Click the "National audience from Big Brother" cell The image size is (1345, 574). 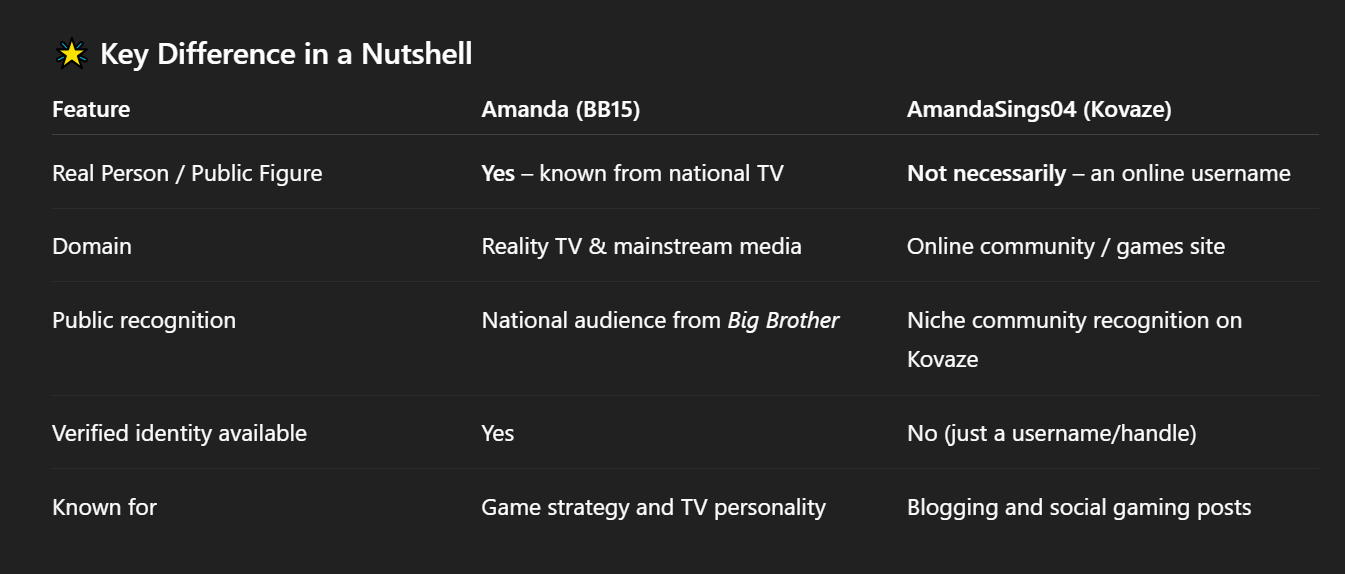660,320
